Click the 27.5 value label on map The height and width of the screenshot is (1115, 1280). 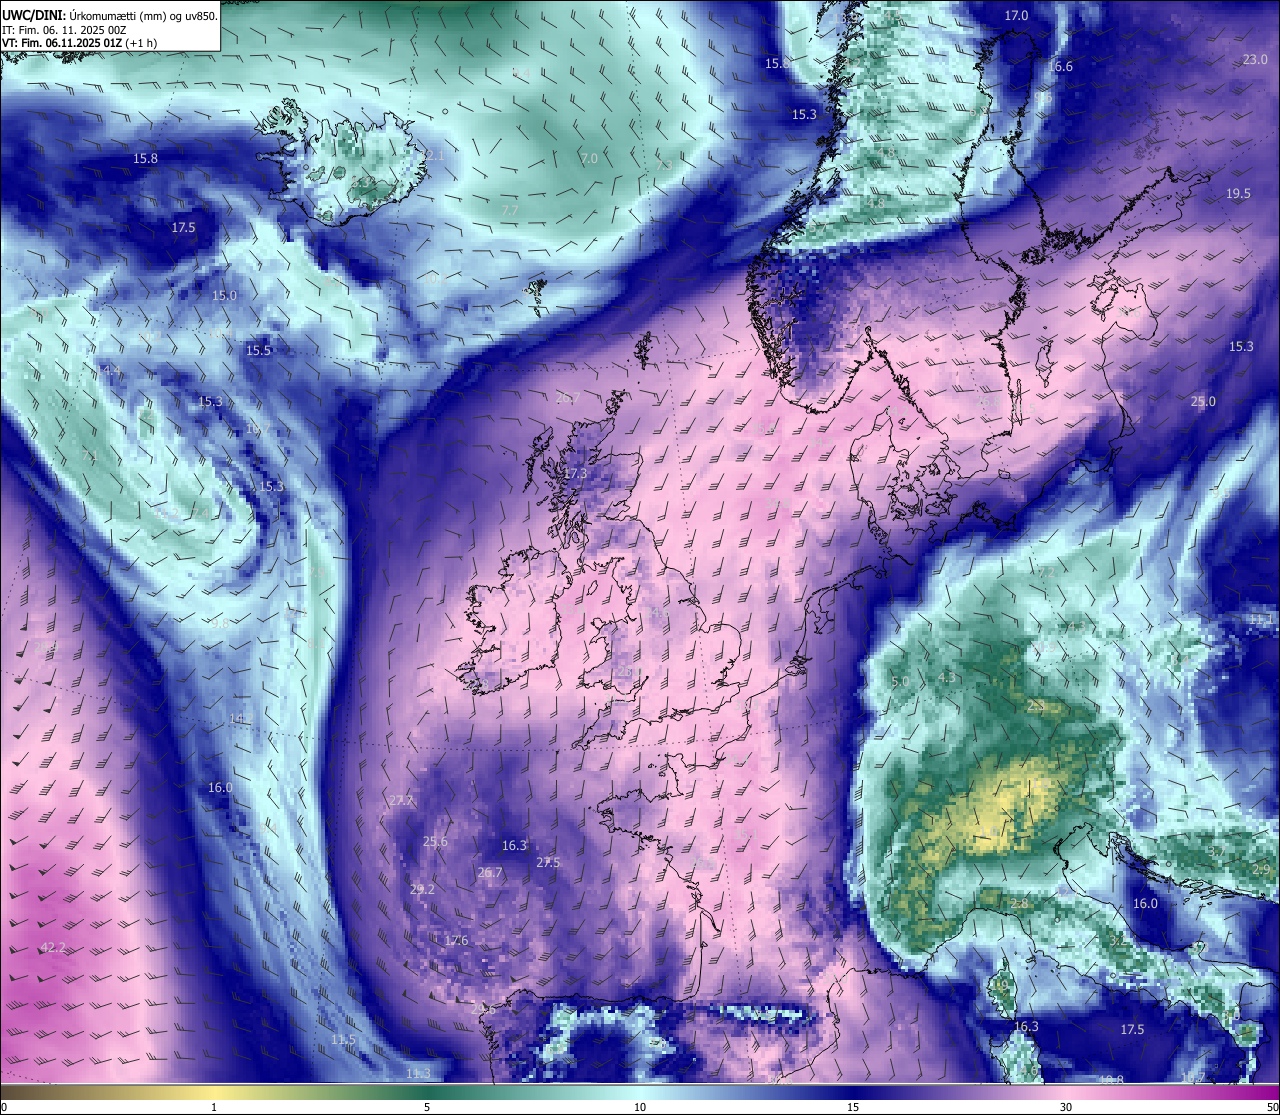pyautogui.click(x=548, y=863)
